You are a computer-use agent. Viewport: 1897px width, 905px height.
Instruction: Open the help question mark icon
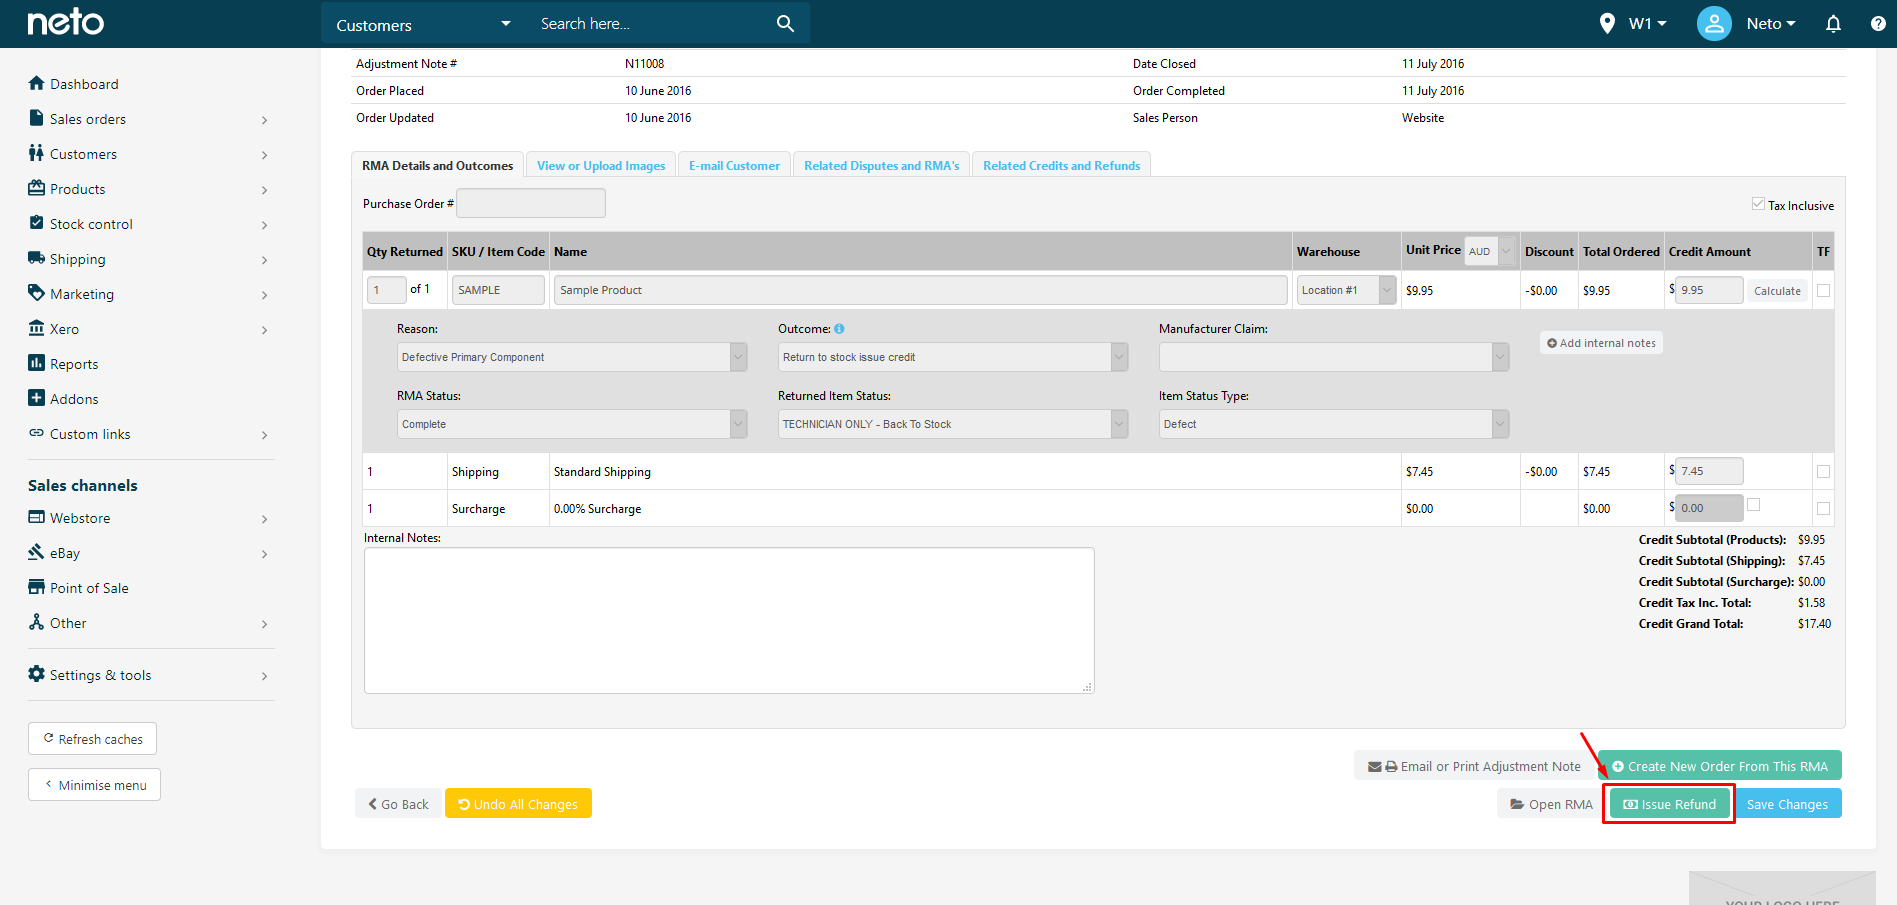point(1878,23)
